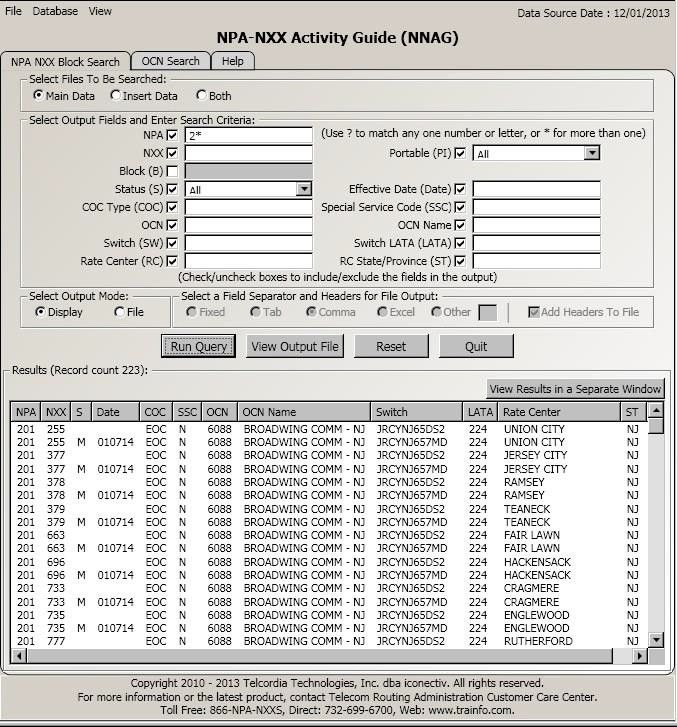Open the Status dropdown arrow

point(304,189)
